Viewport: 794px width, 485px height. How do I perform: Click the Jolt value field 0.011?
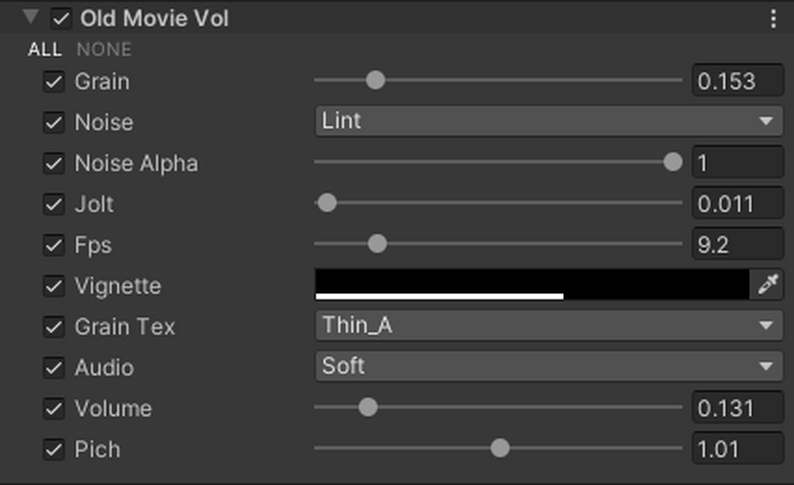[737, 205]
